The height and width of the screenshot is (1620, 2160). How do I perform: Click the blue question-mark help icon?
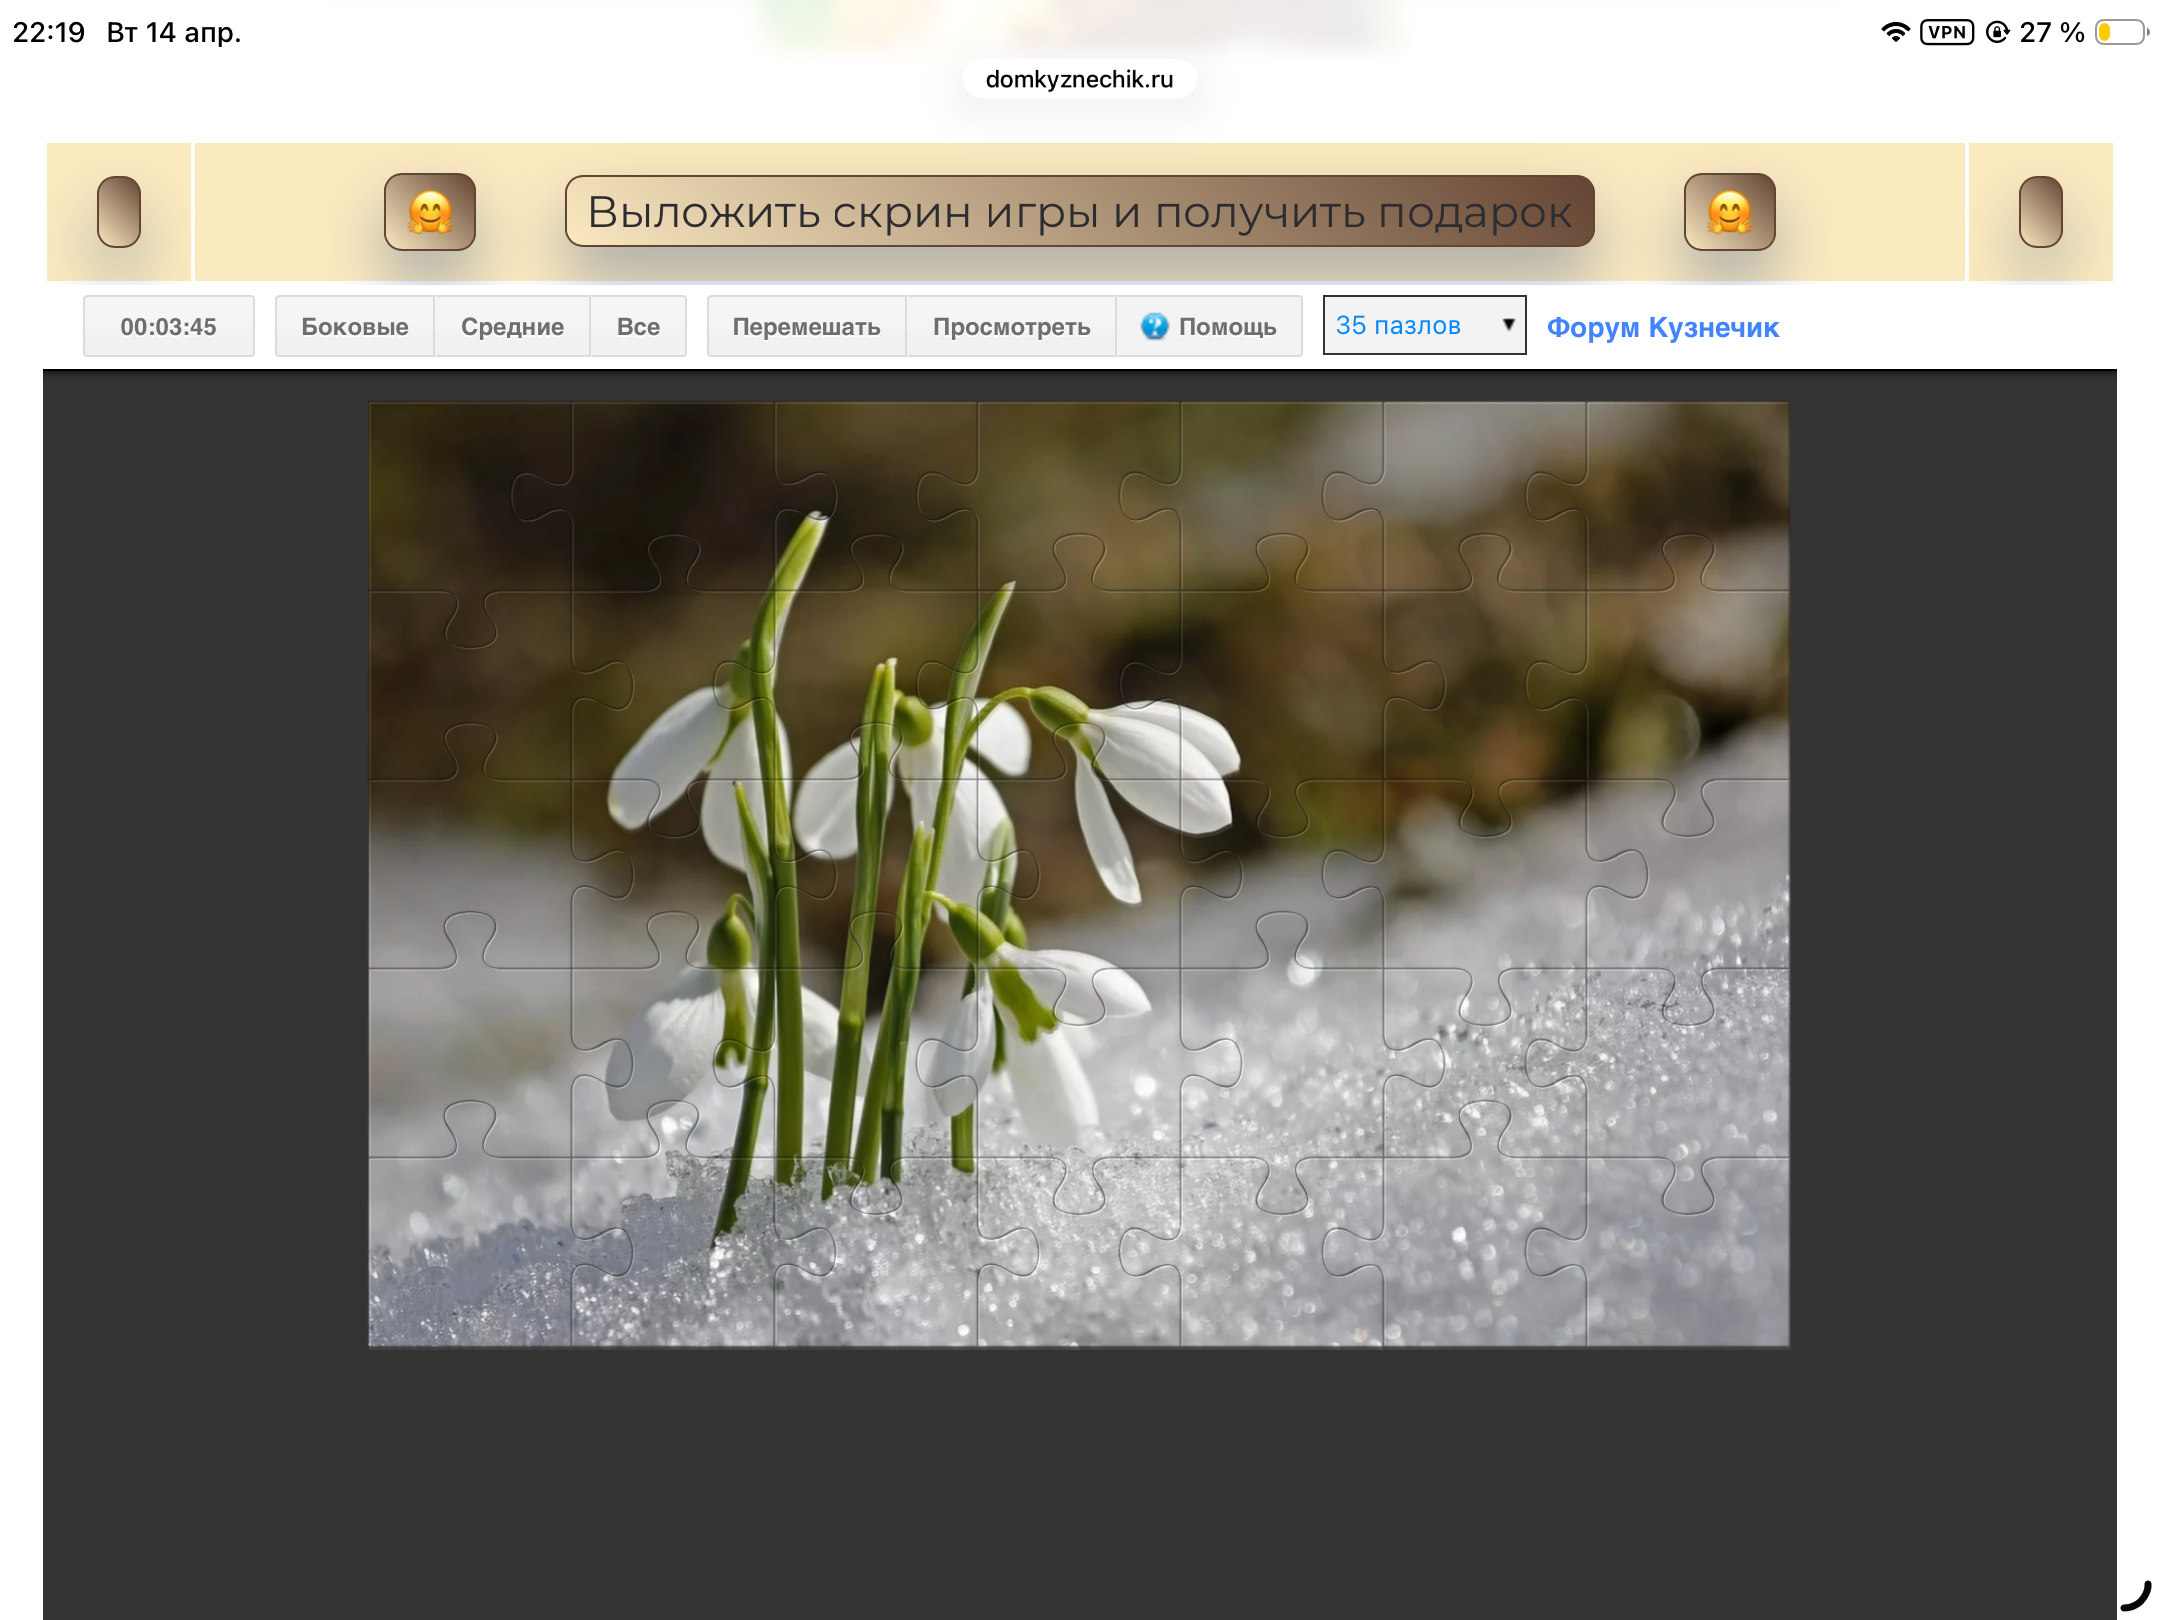[1154, 326]
